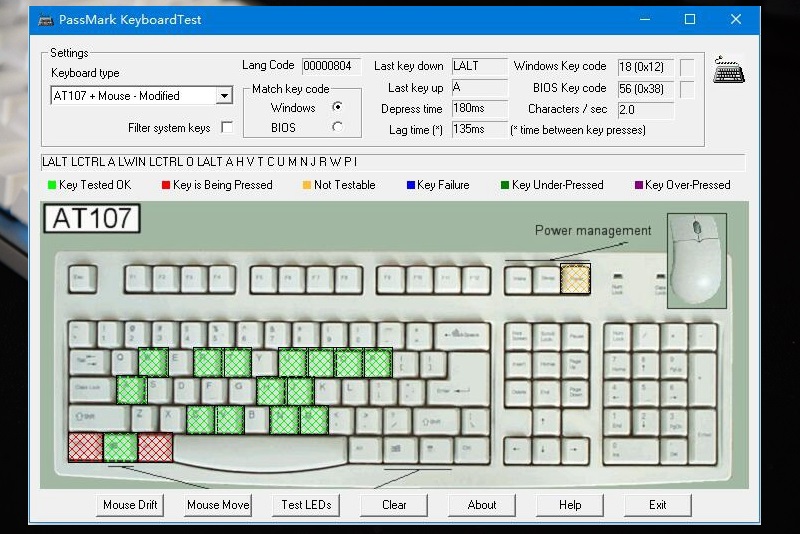800x534 pixels.
Task: Click the green-hatched A key
Action: coord(132,390)
